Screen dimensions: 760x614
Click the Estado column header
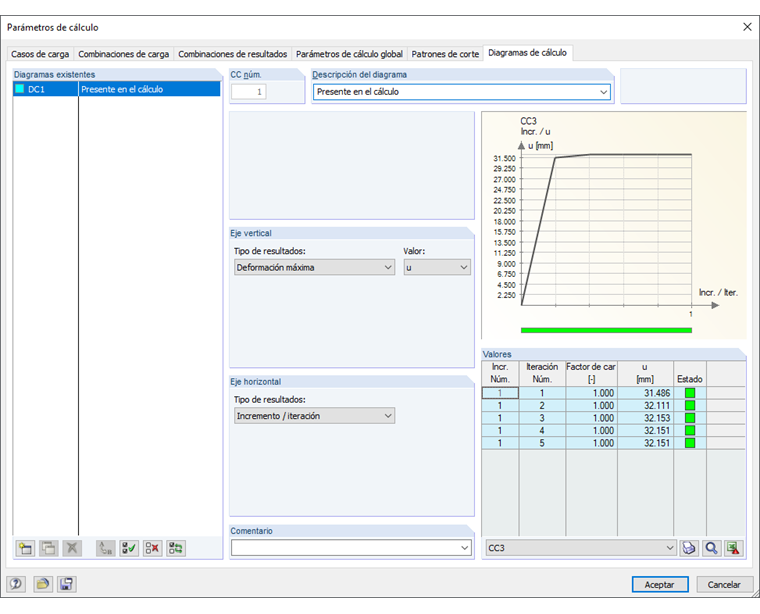690,373
